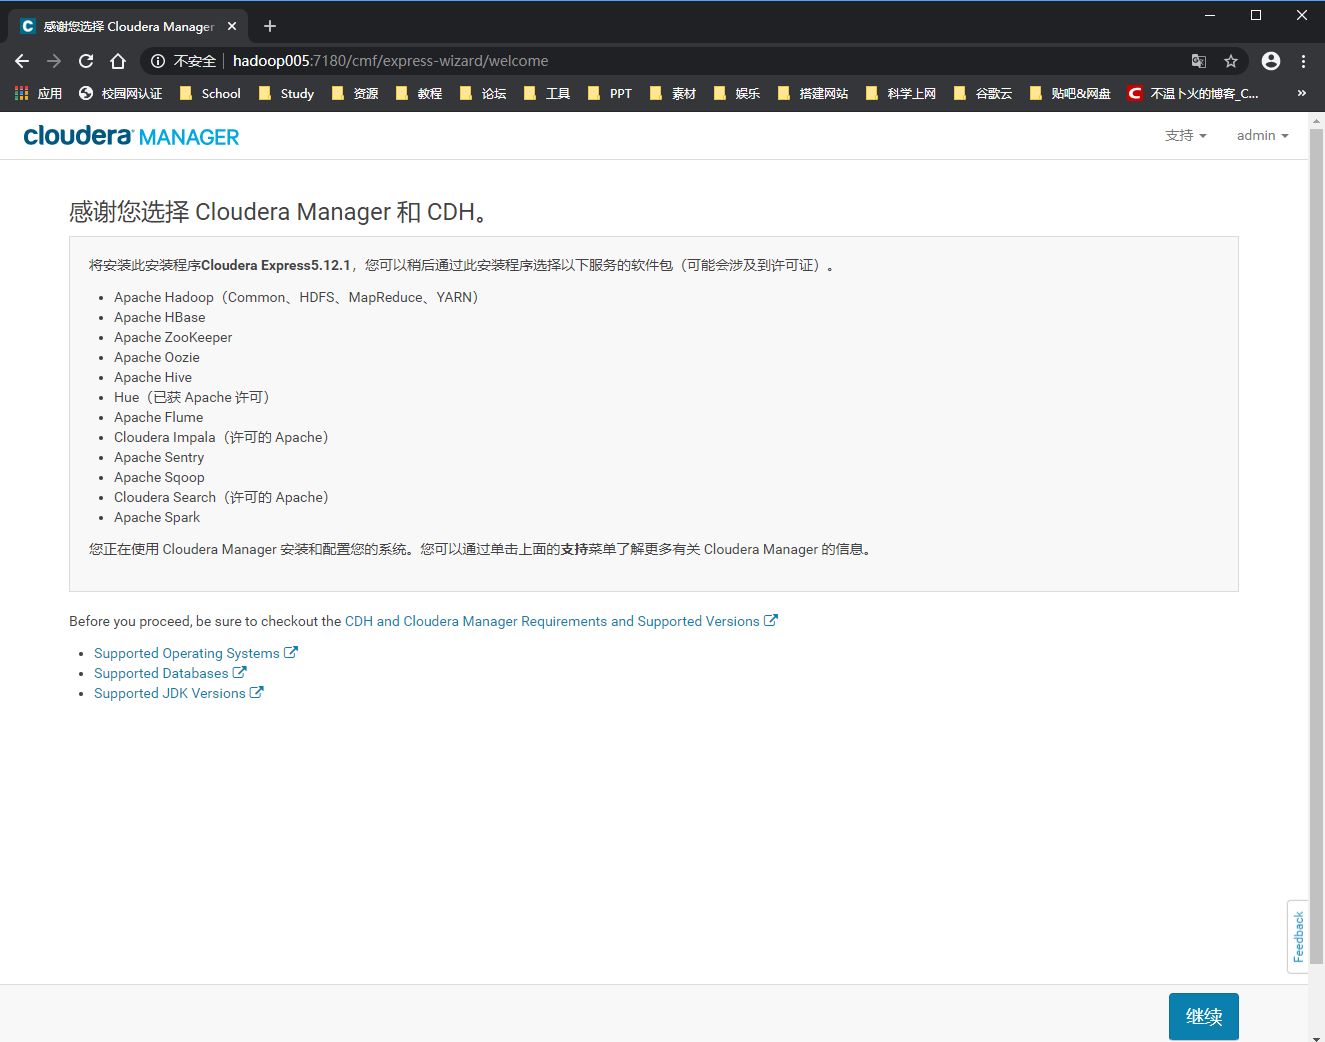The height and width of the screenshot is (1042, 1325).
Task: Open CDH and Cloudera Manager Requirements link
Action: tap(561, 621)
